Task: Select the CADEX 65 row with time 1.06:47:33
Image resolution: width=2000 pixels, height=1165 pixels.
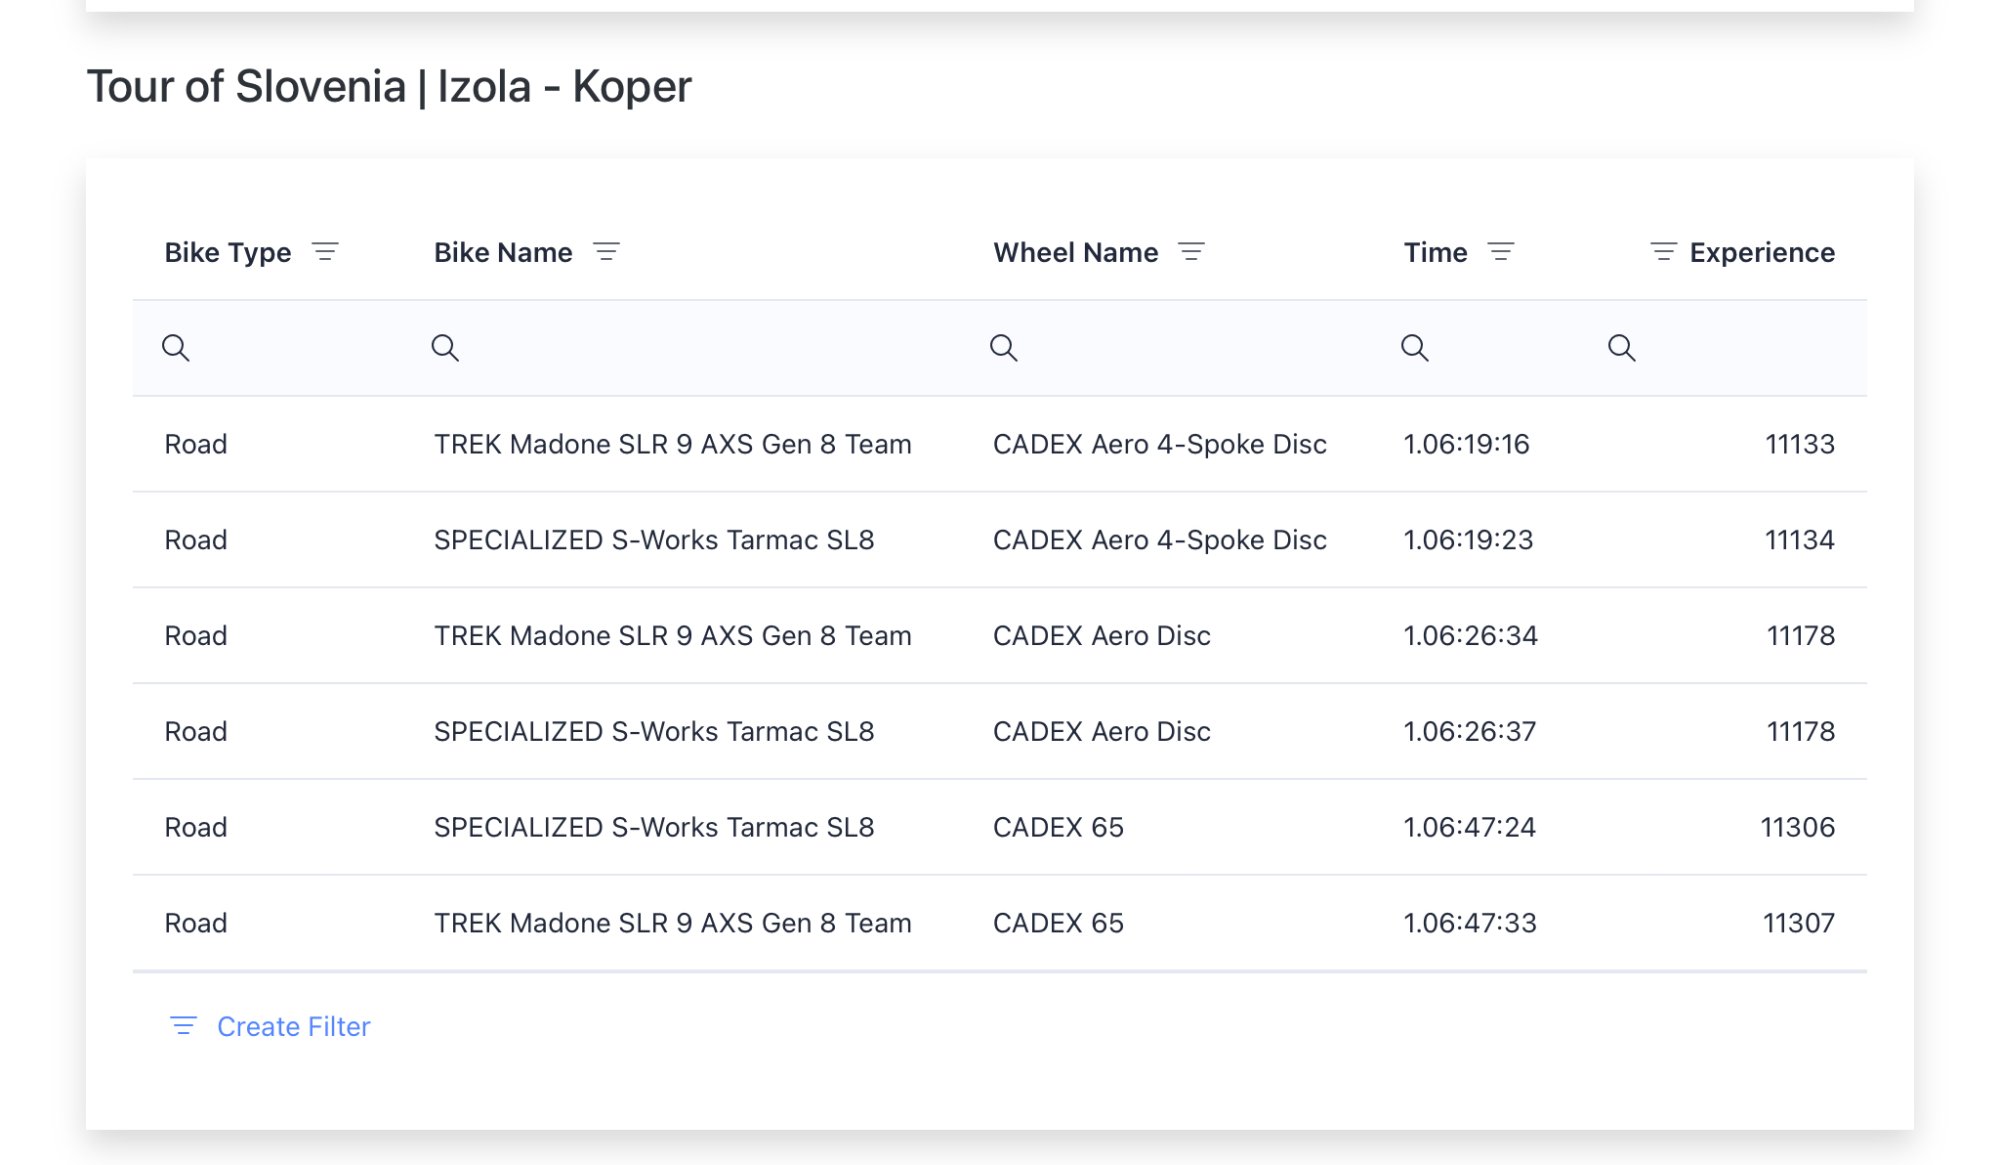Action: [x=1469, y=923]
